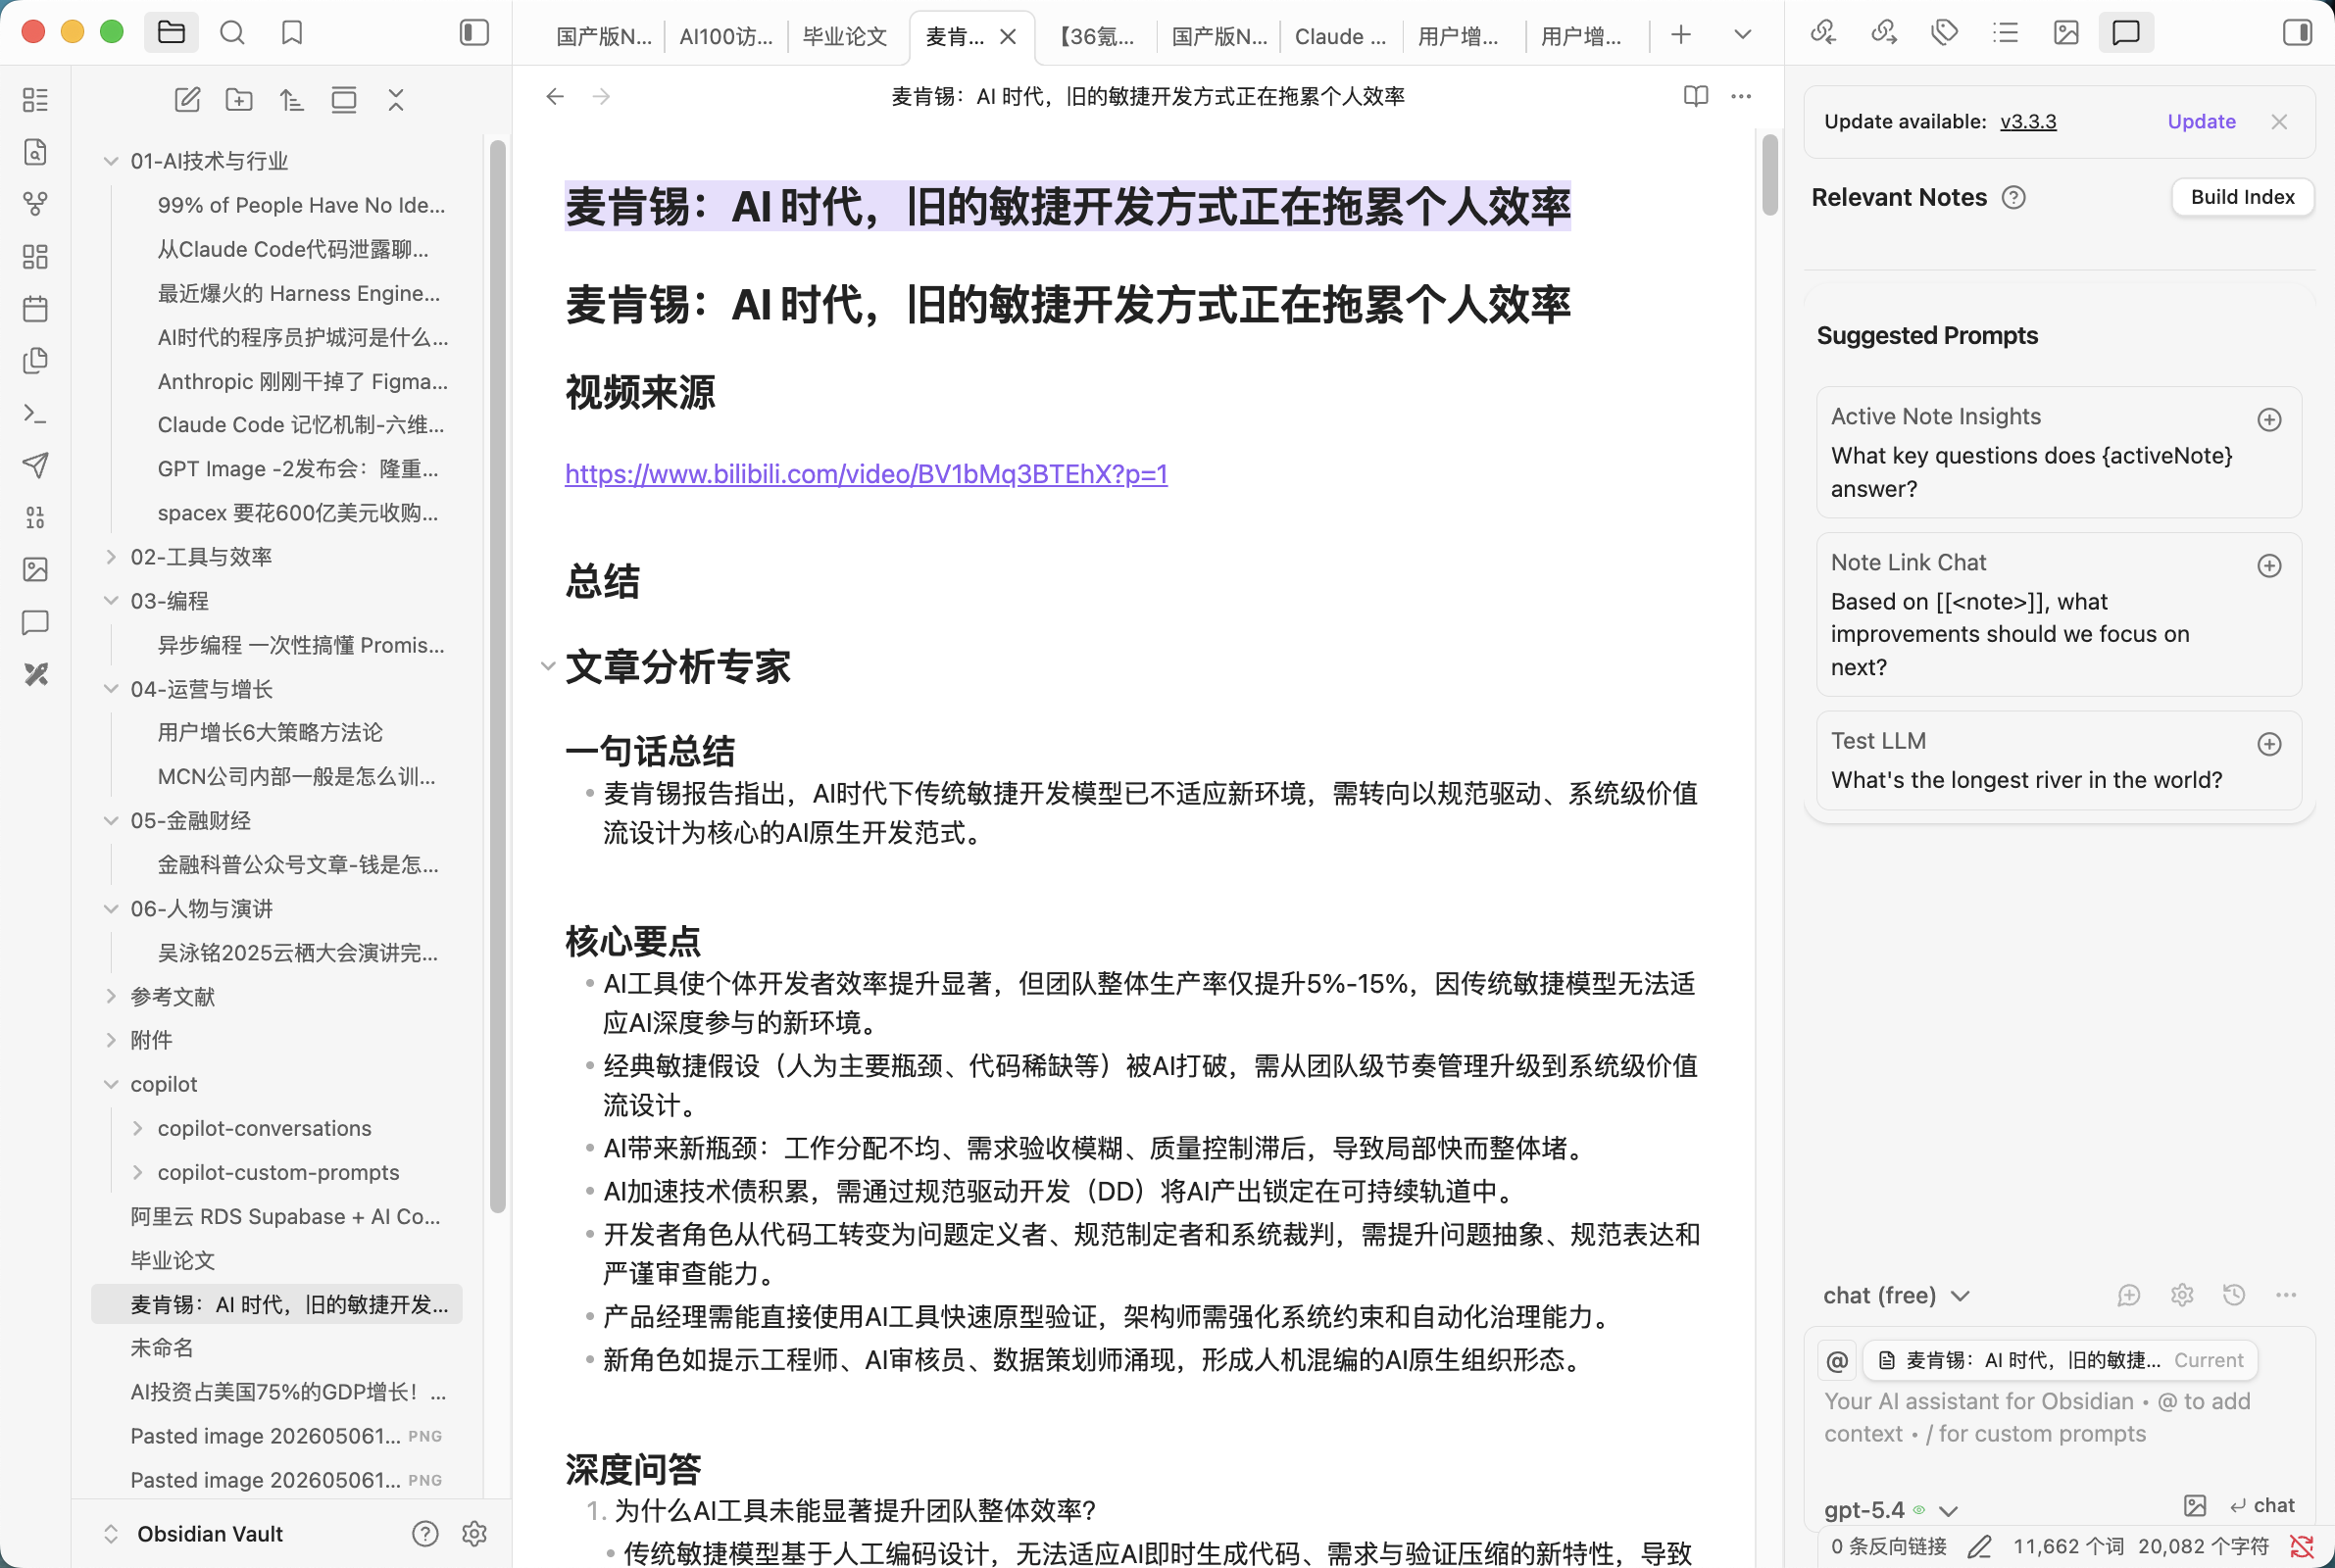Add the Test LLM prompt
Viewport: 2335px width, 1568px height.
tap(2269, 744)
